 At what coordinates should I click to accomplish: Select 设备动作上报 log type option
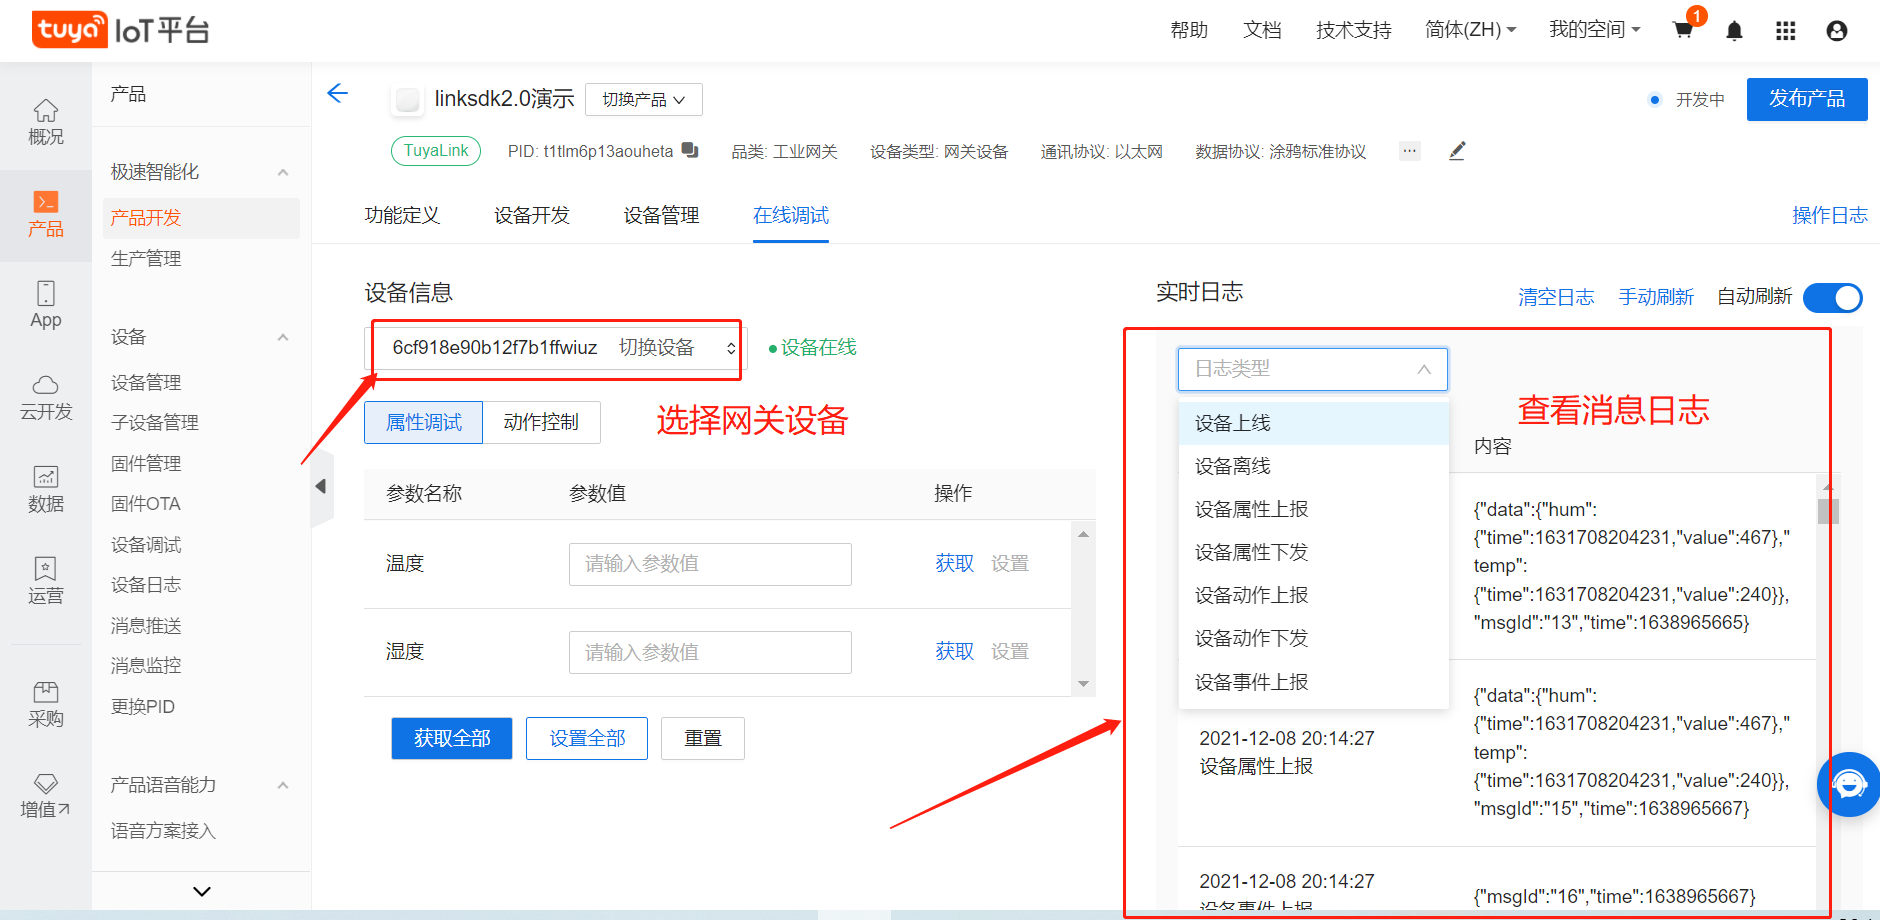(x=1314, y=595)
